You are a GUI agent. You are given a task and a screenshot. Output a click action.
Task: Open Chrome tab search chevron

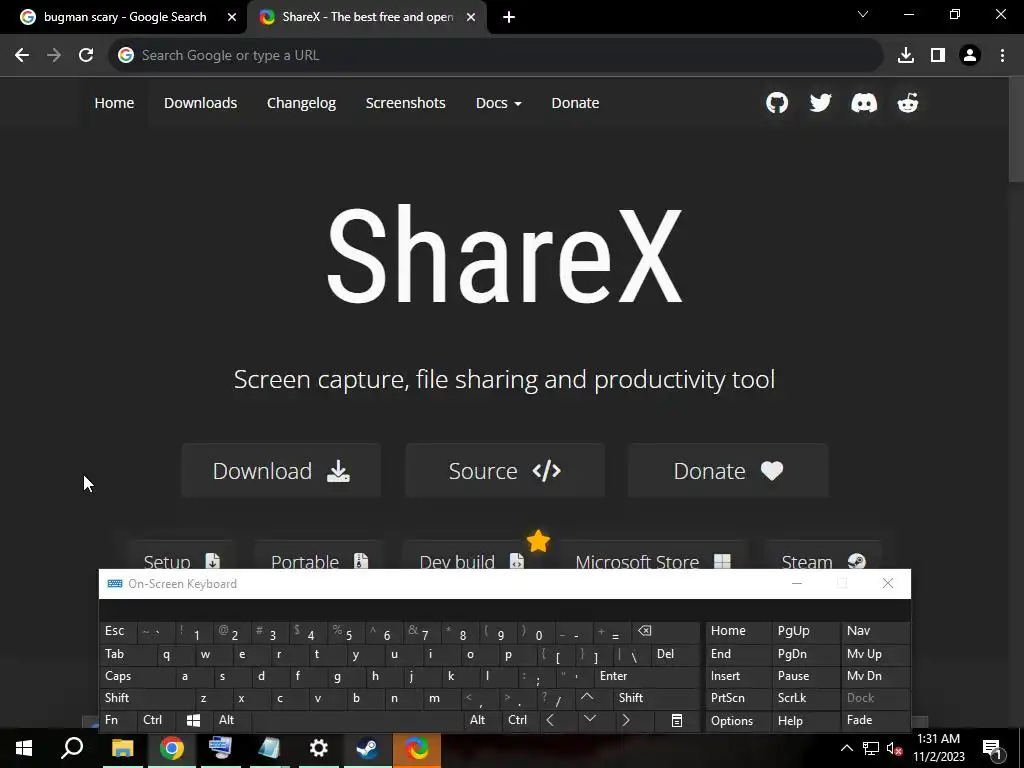863,14
